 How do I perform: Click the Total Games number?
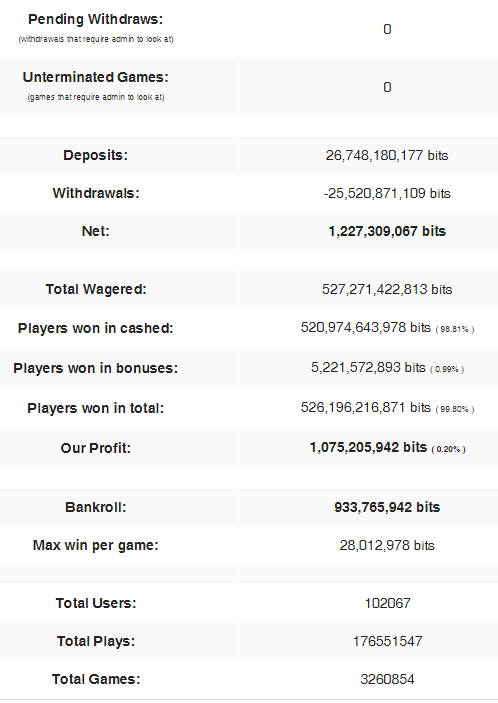coord(387,679)
